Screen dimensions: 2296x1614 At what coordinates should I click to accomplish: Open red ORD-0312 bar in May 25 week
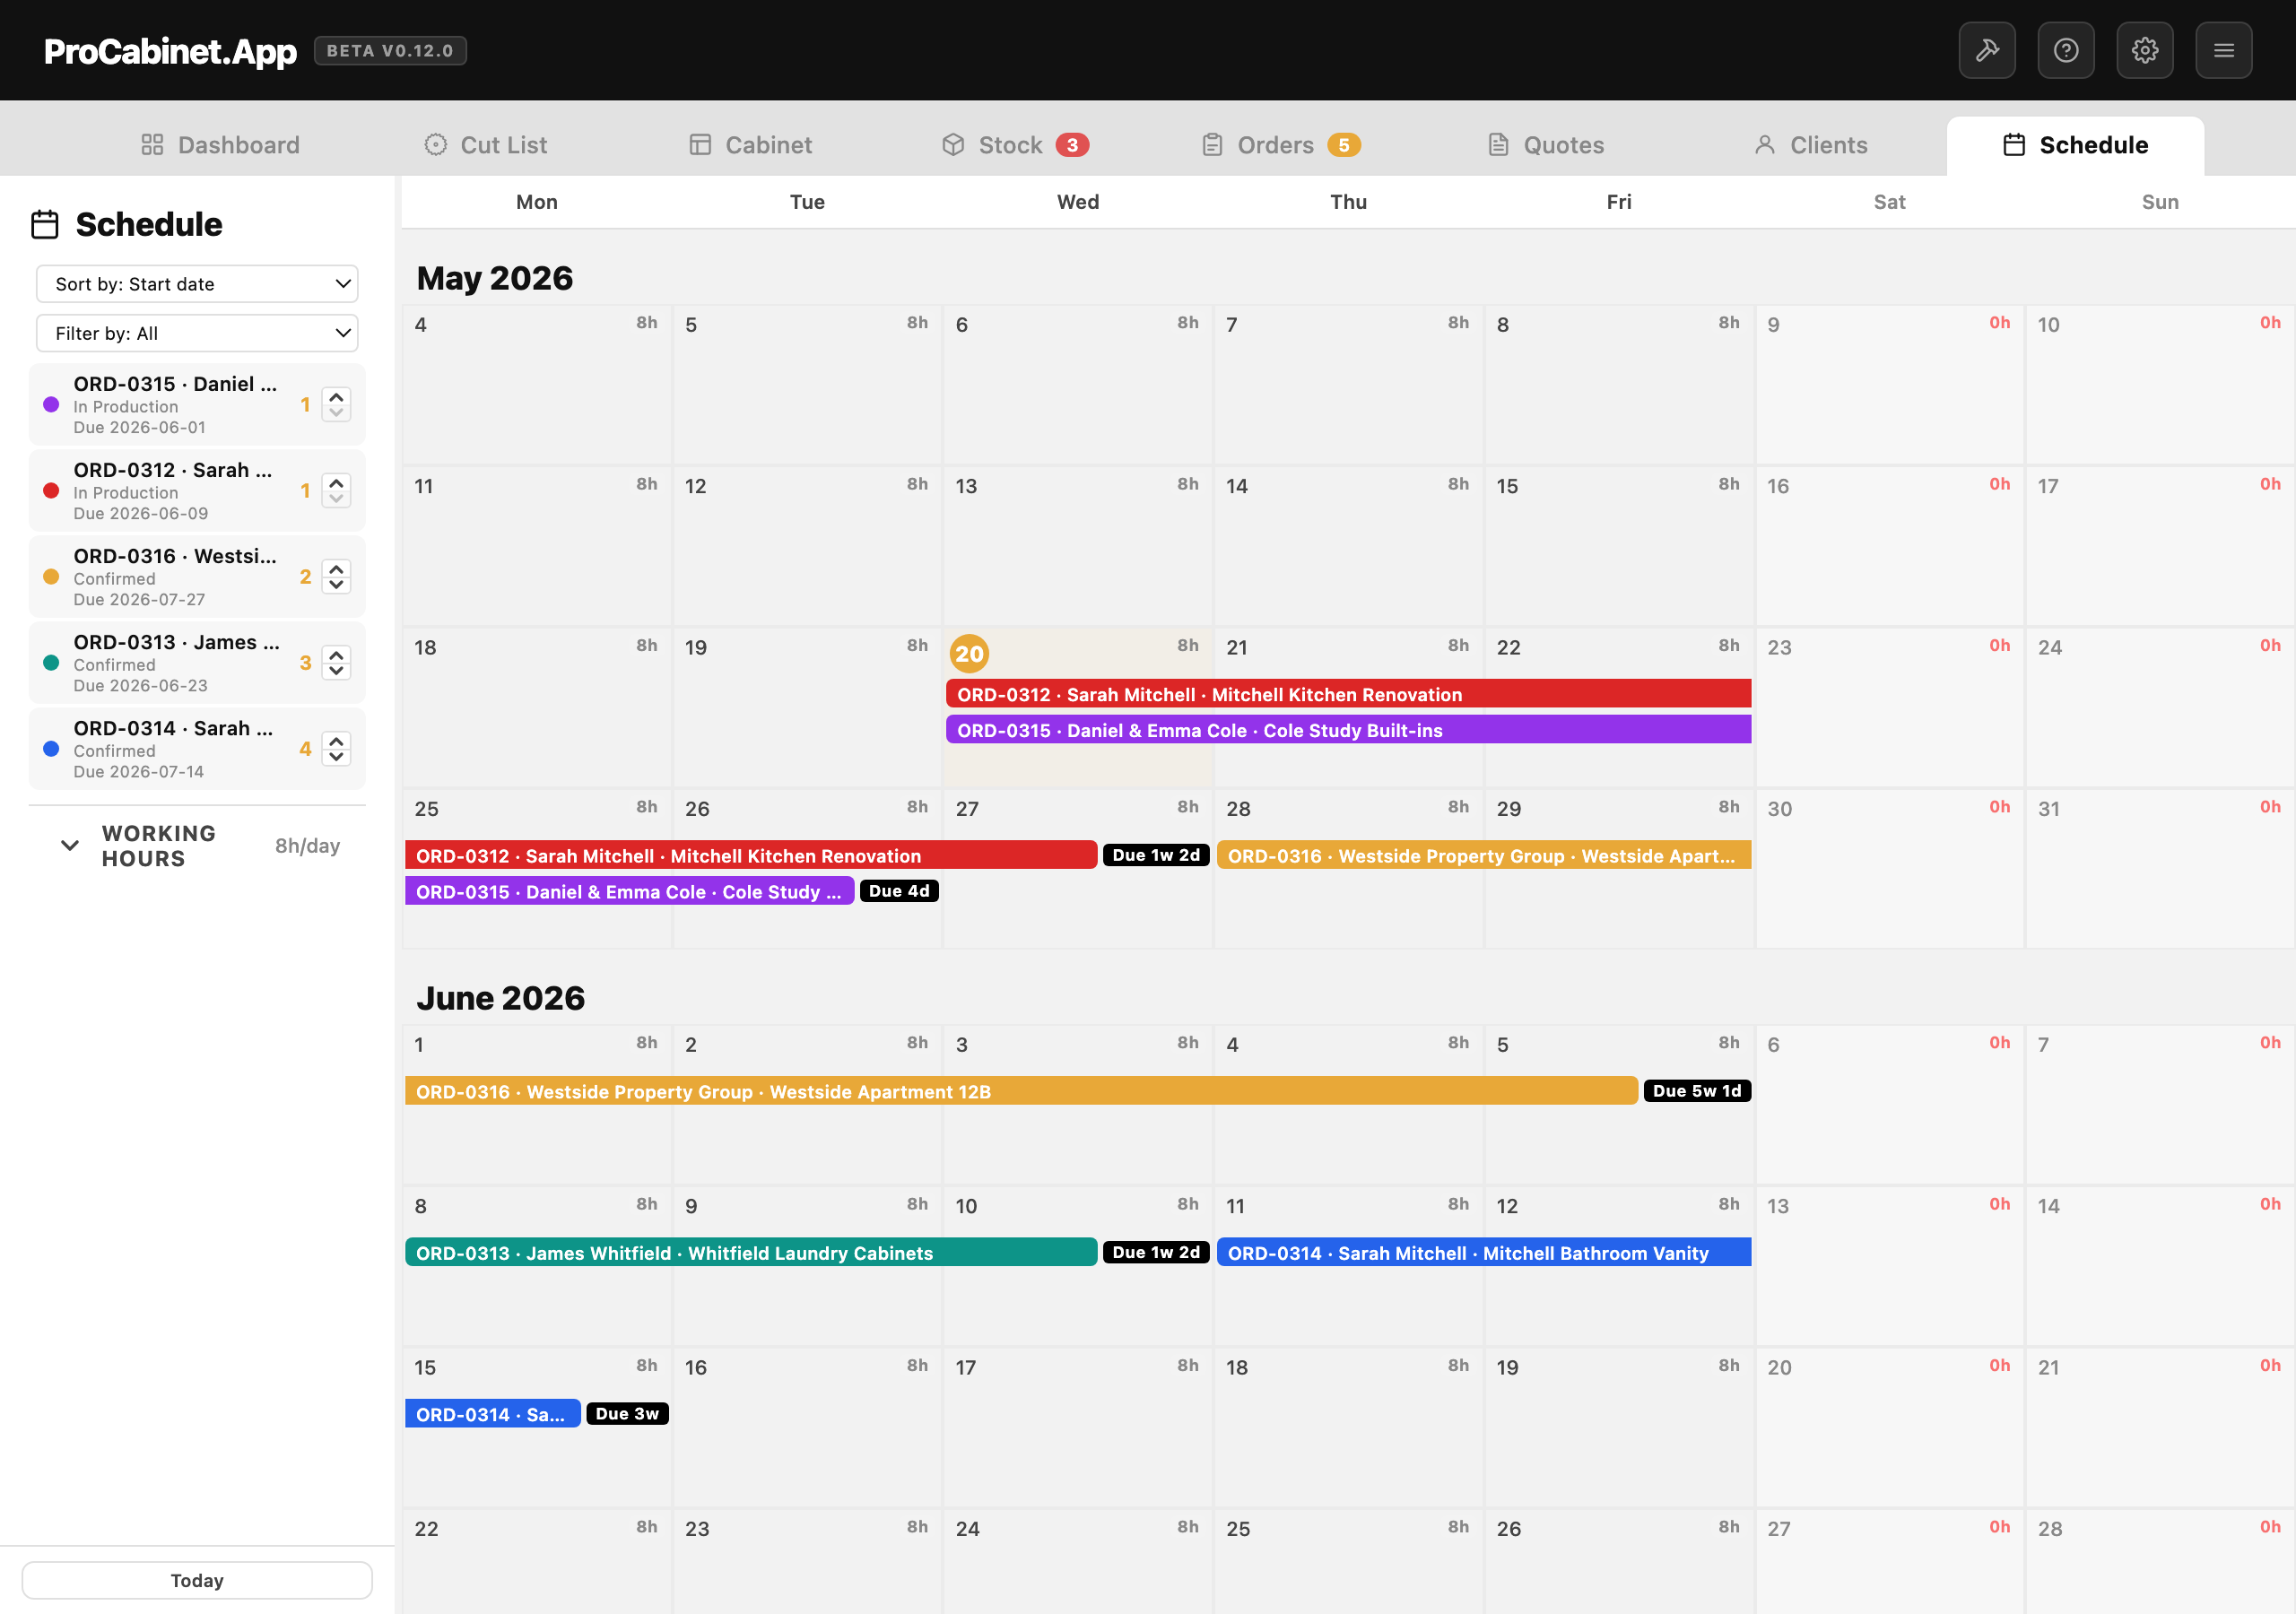coord(751,856)
